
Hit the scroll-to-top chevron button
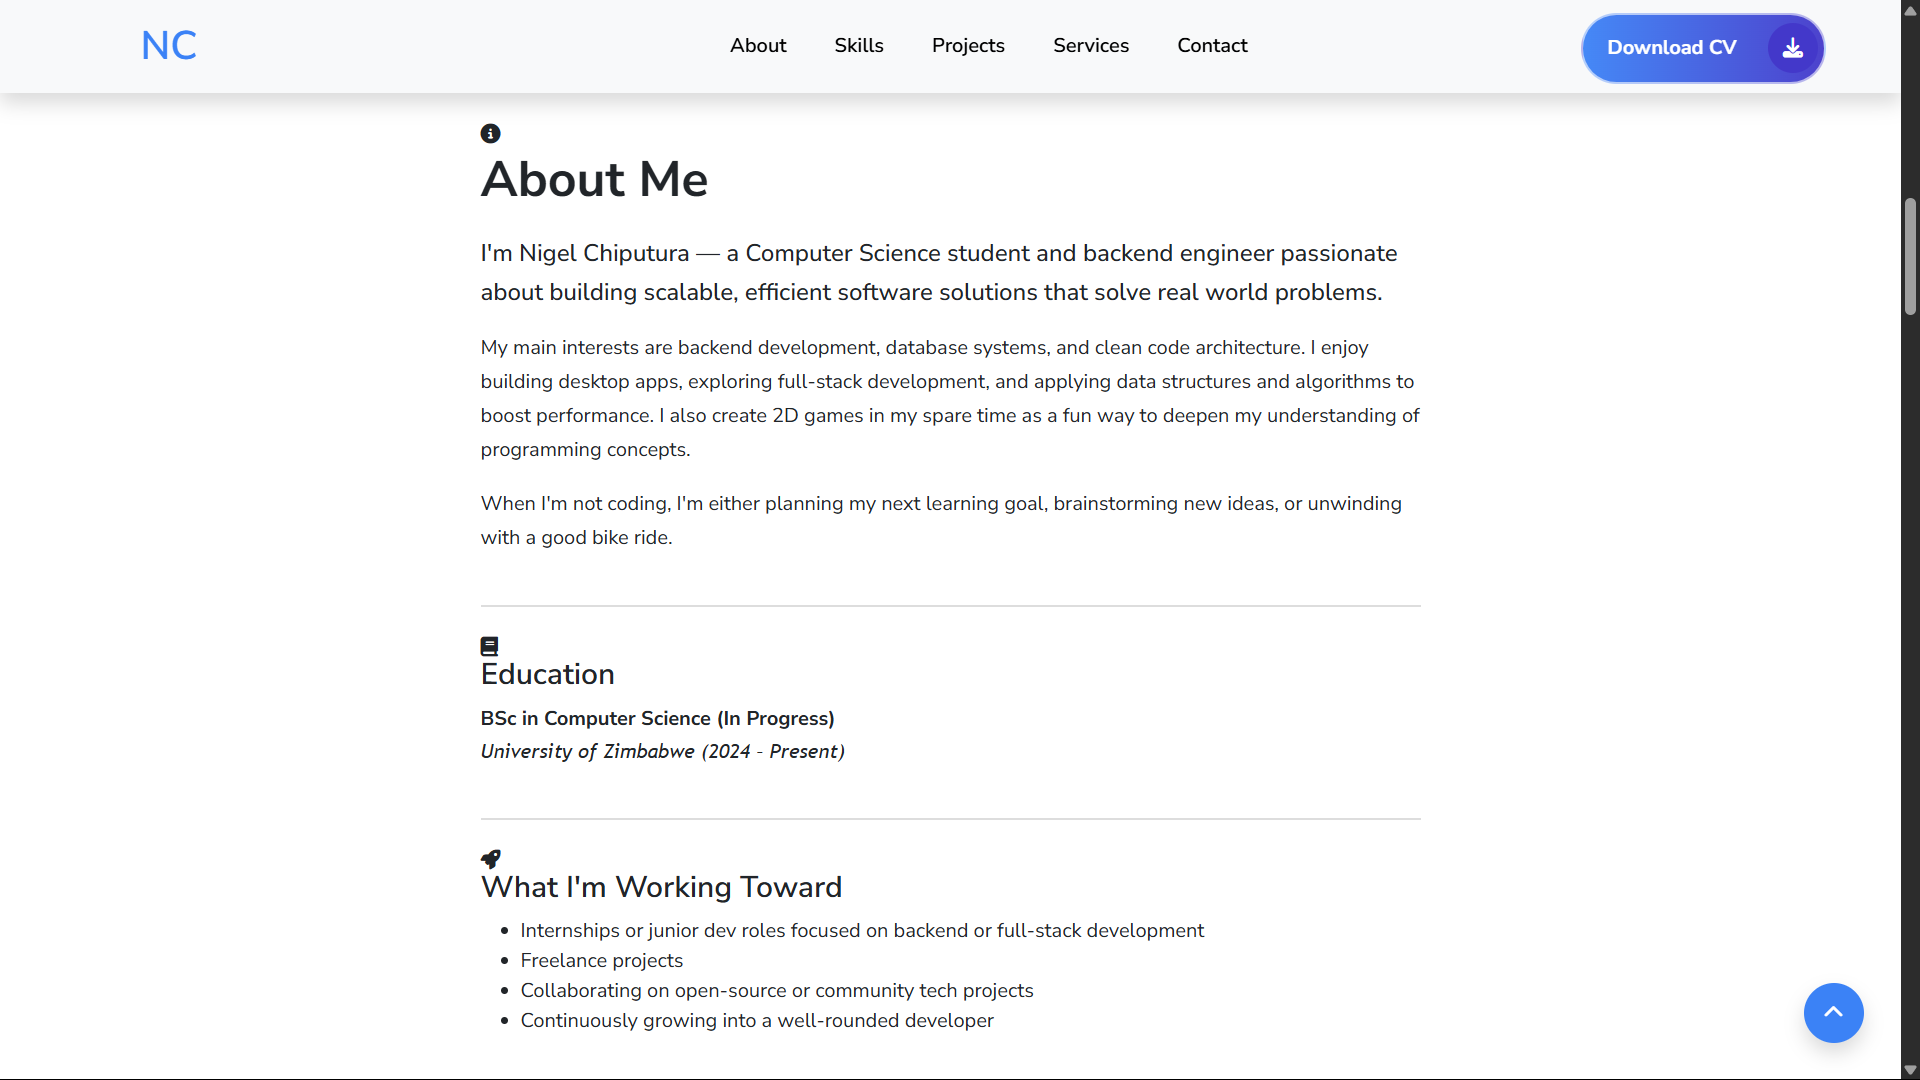1833,1013
